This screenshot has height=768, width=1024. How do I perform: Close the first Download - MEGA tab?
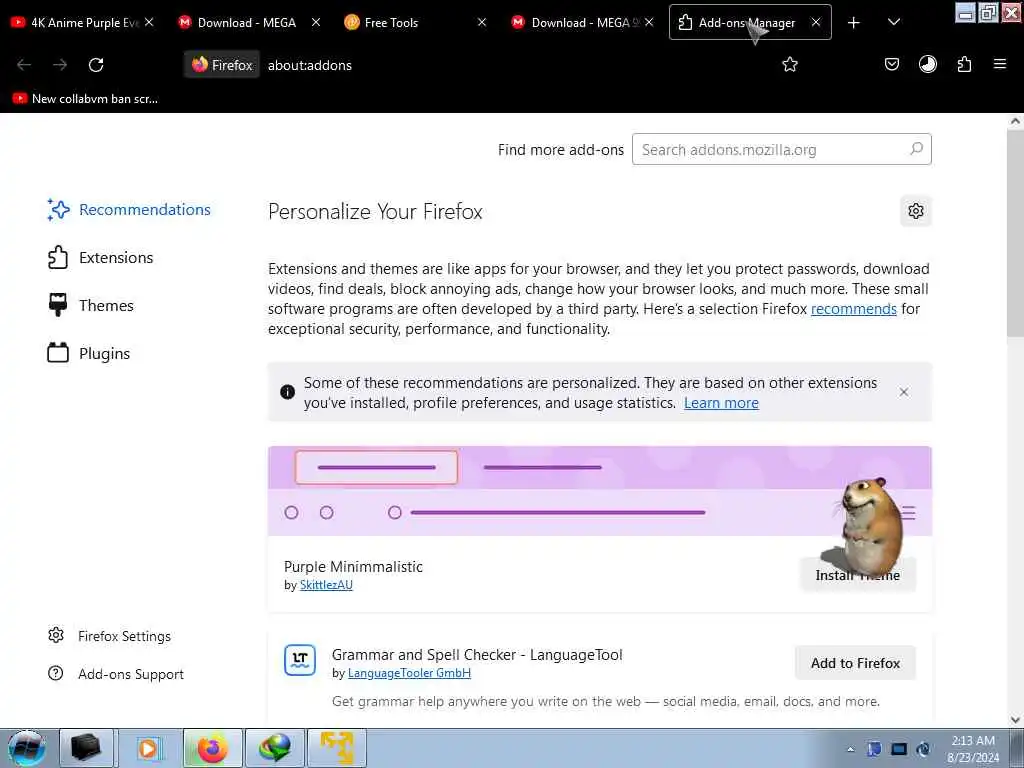(316, 22)
